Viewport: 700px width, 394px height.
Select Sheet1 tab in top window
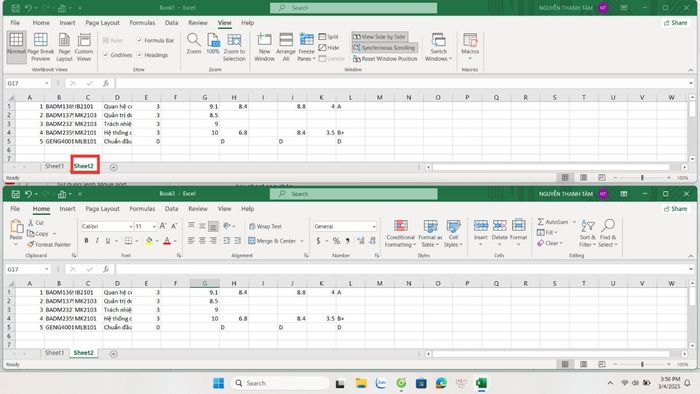[54, 166]
